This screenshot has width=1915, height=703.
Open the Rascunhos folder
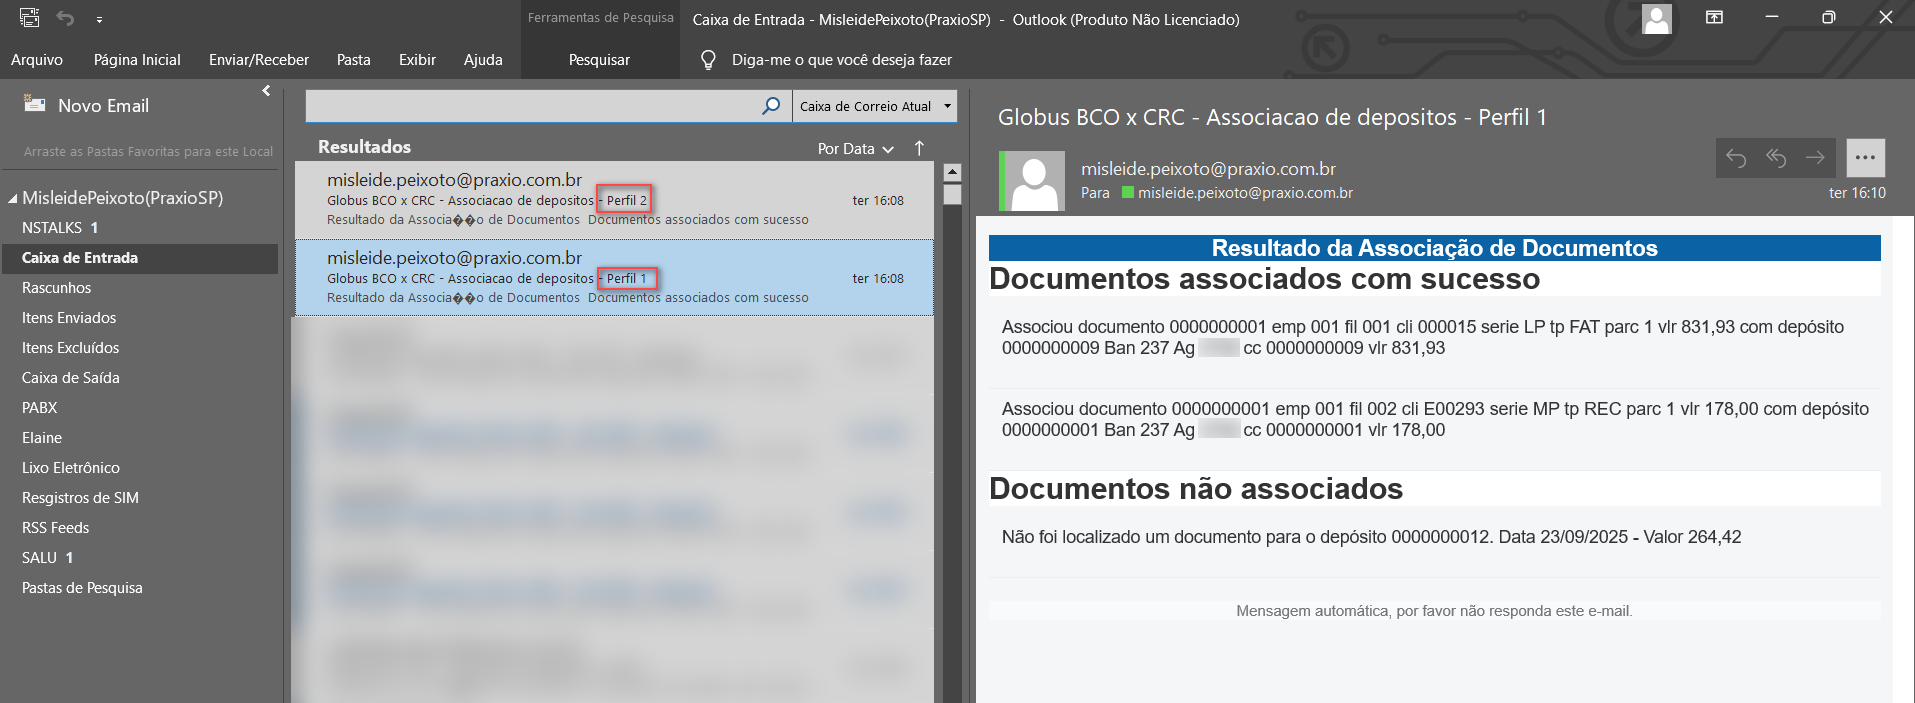(x=139, y=288)
